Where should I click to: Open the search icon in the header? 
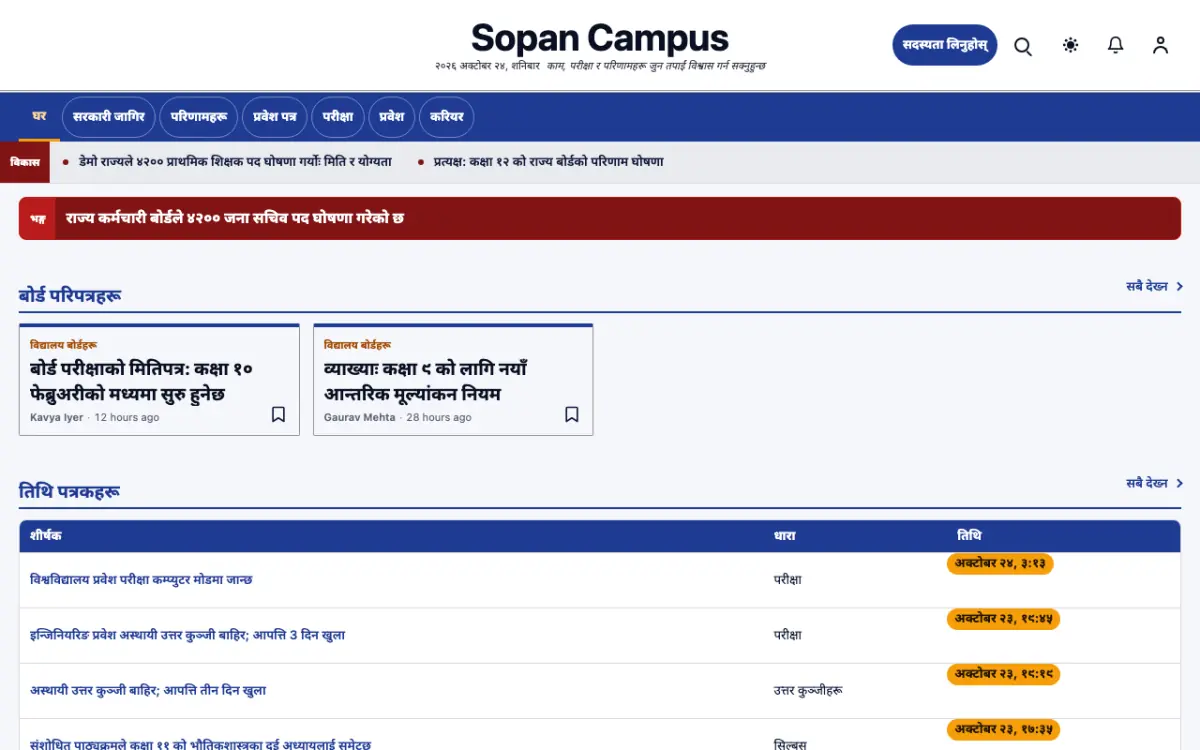[x=1023, y=45]
